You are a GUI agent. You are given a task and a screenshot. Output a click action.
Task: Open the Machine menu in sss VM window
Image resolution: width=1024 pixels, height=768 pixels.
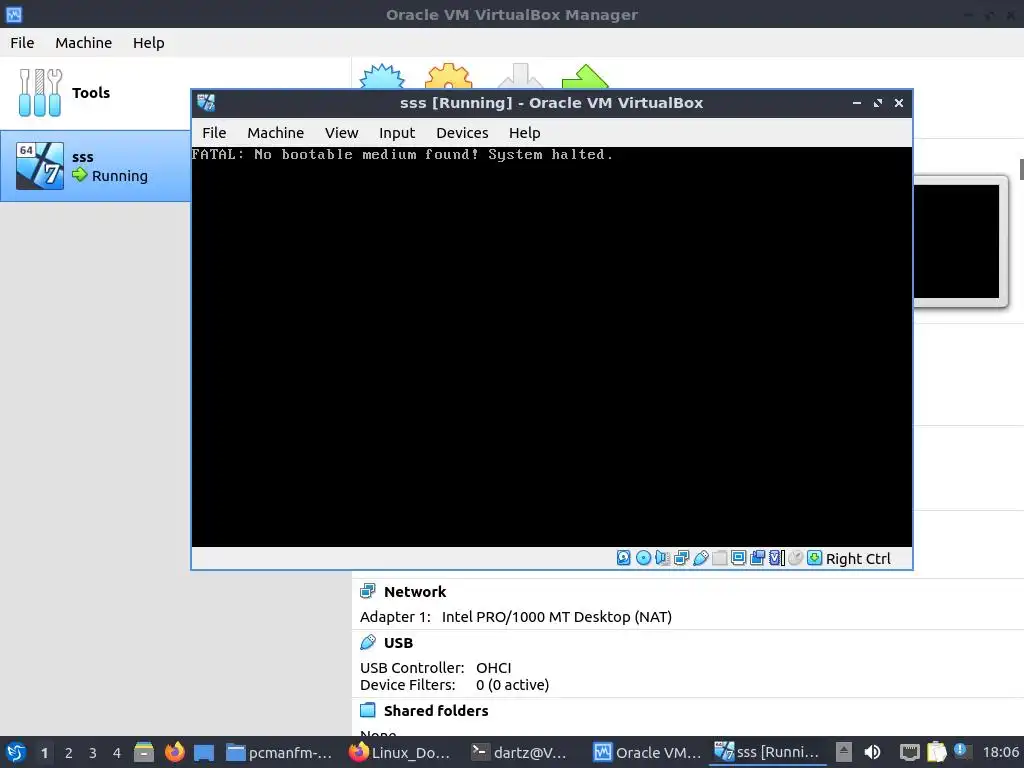coord(276,133)
